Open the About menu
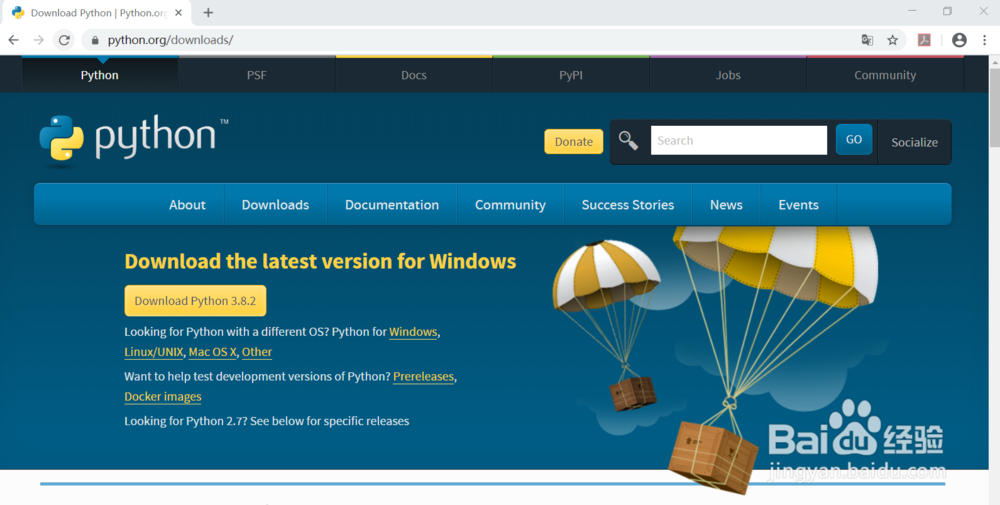The image size is (1000, 505). pos(187,205)
